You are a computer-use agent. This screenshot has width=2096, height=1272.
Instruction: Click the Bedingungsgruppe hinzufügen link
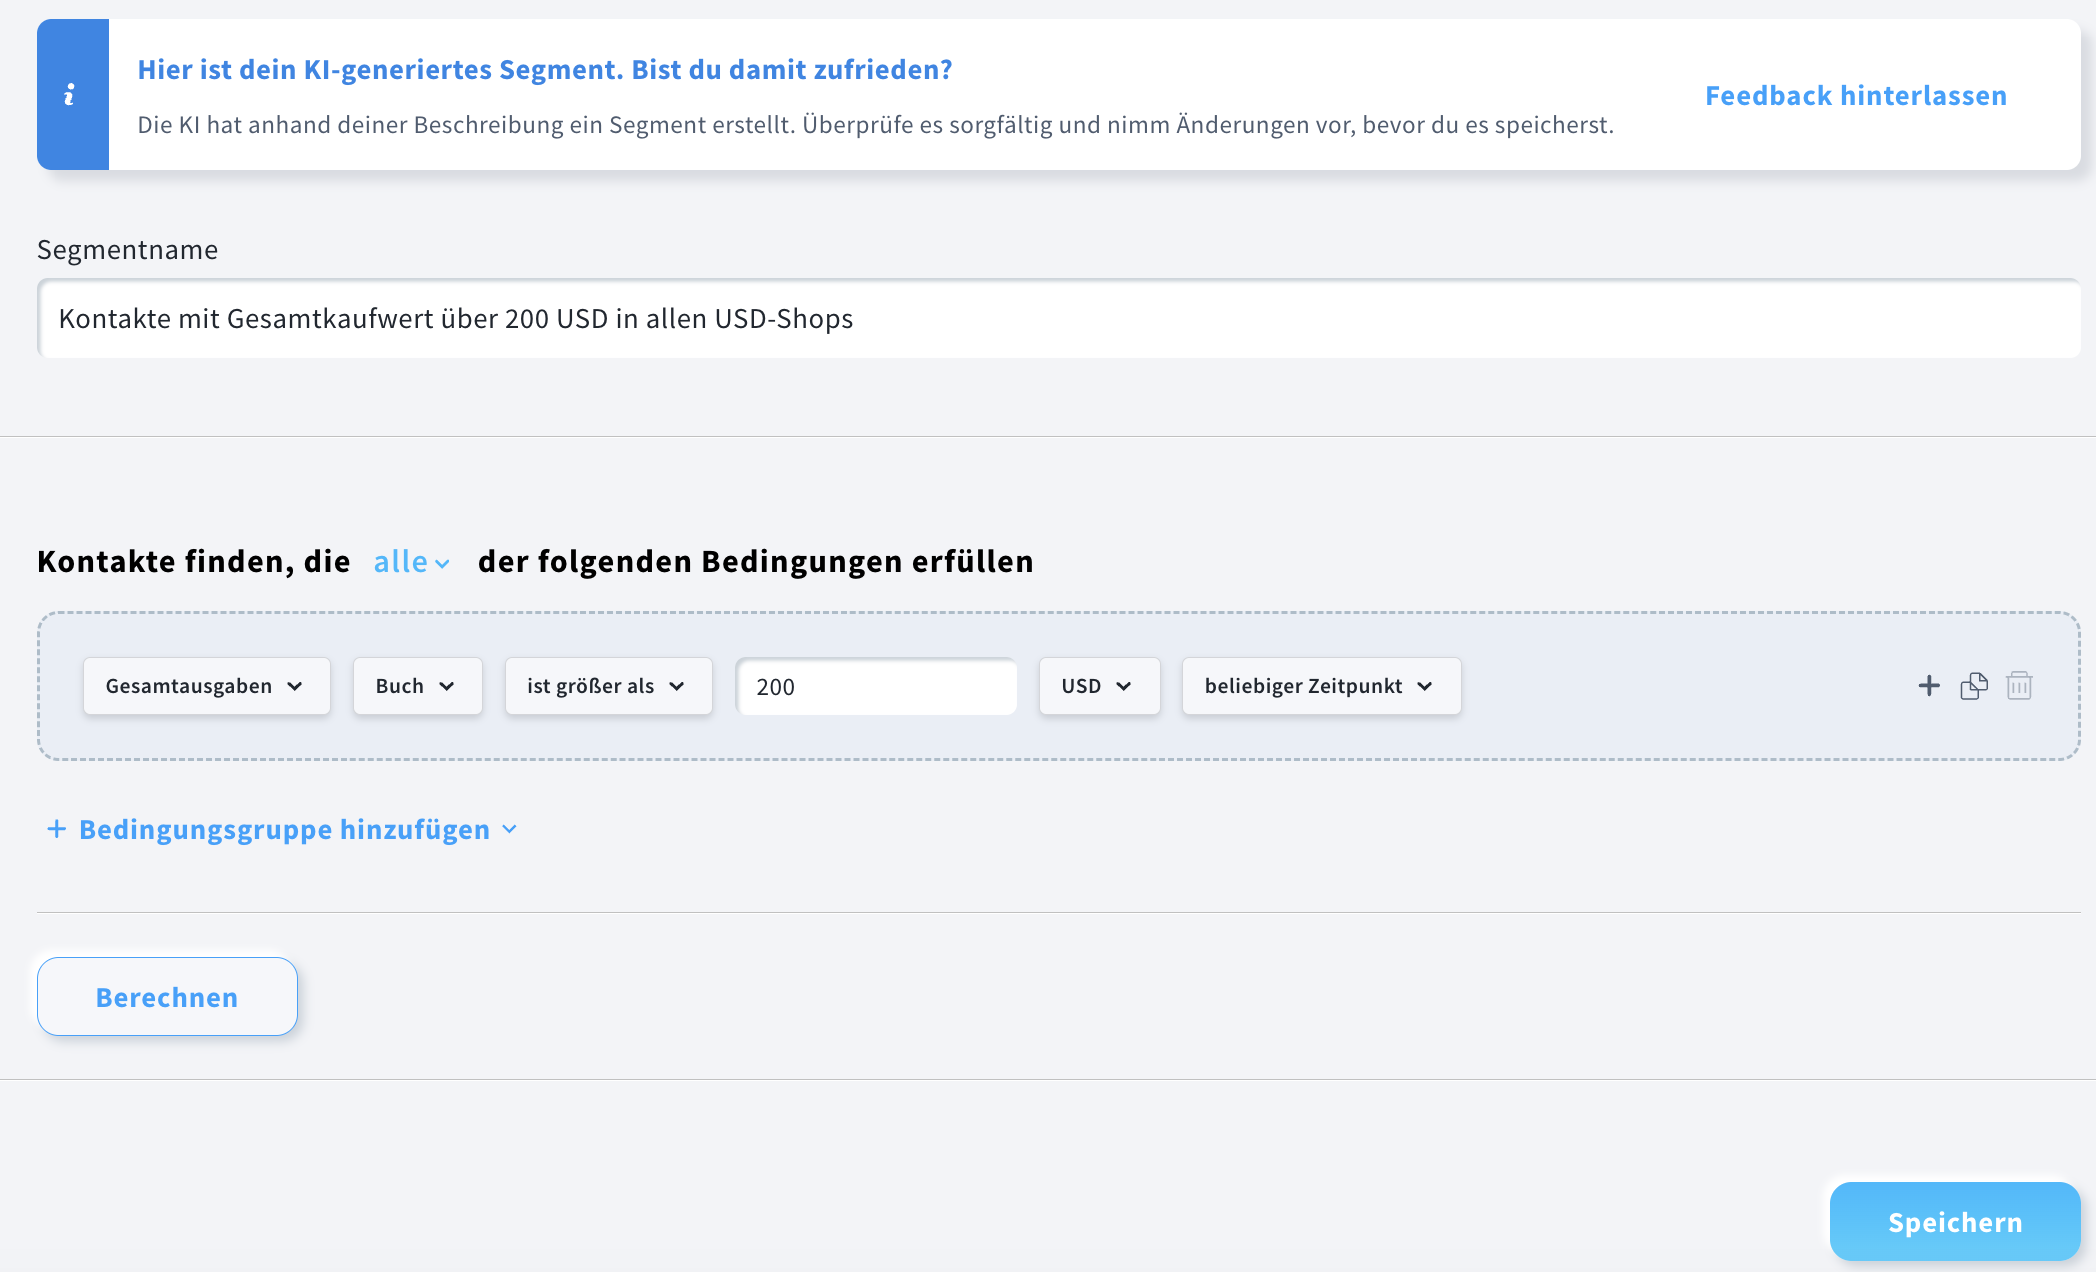(284, 828)
